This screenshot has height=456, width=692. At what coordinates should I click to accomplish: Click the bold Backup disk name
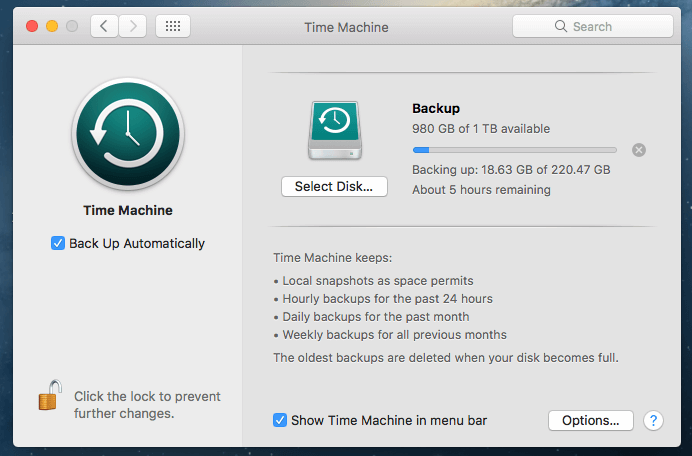point(436,108)
